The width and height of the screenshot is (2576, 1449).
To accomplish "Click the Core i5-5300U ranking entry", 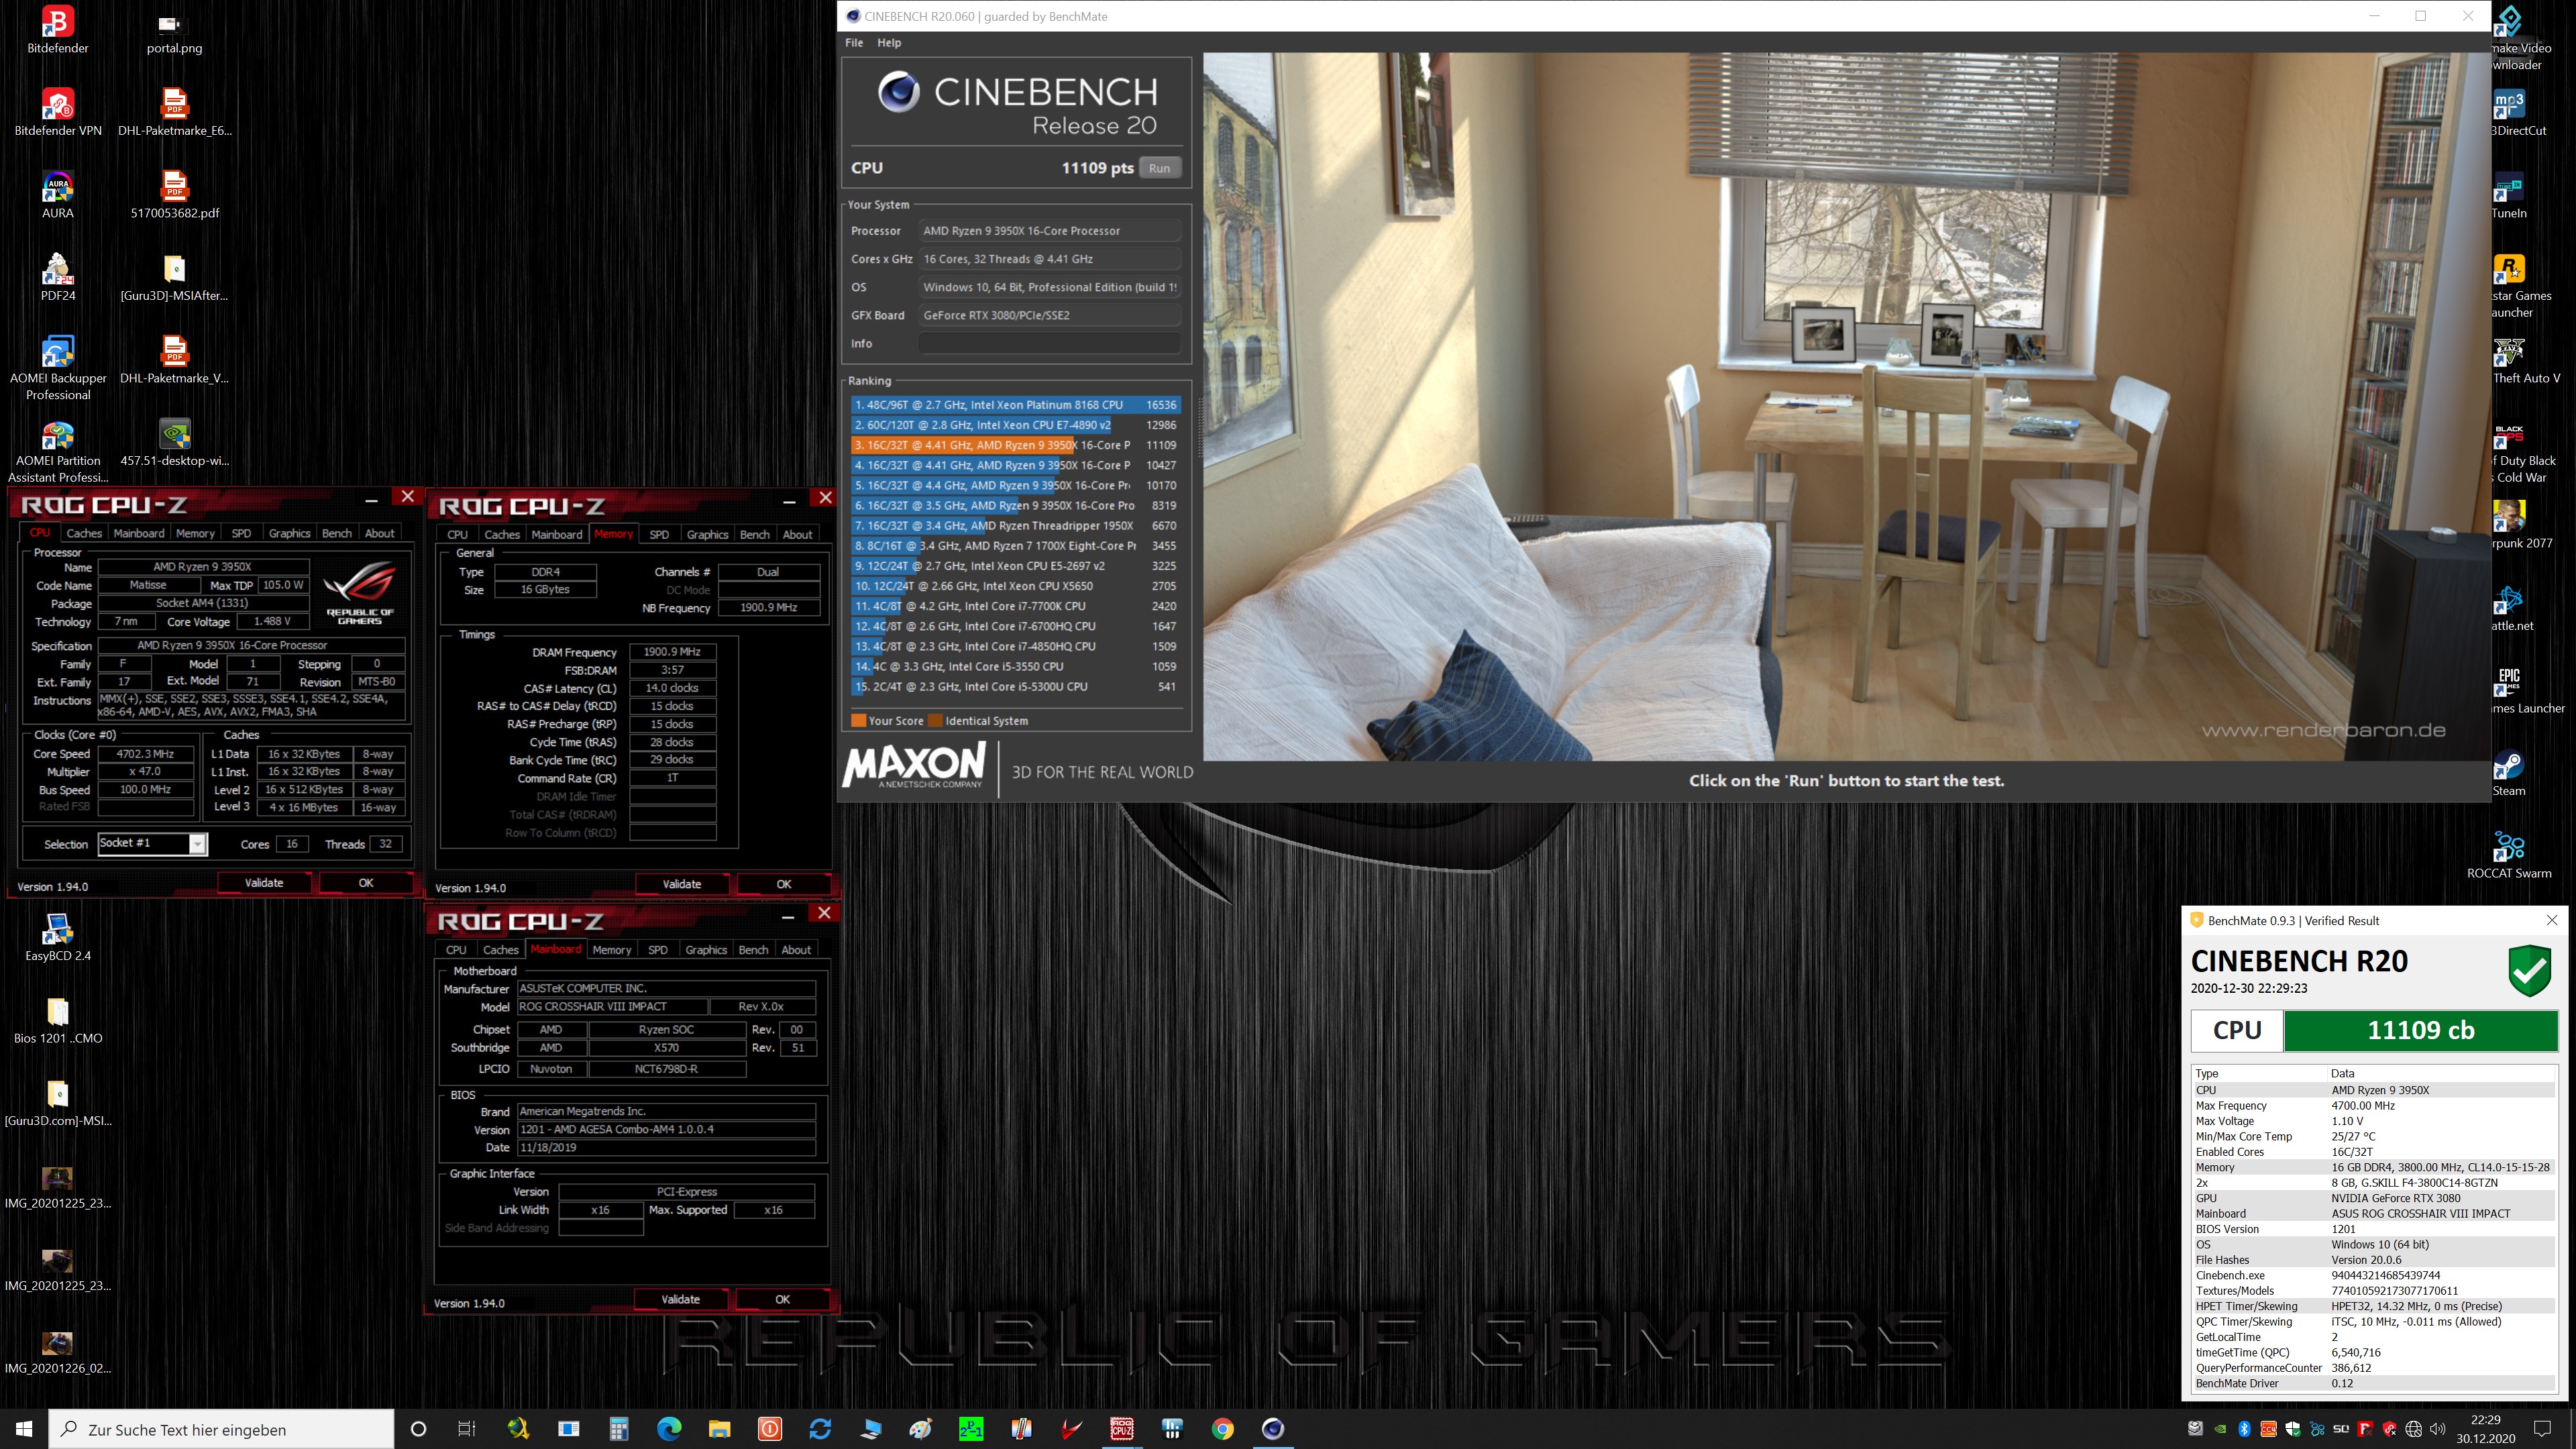I will coord(1015,686).
